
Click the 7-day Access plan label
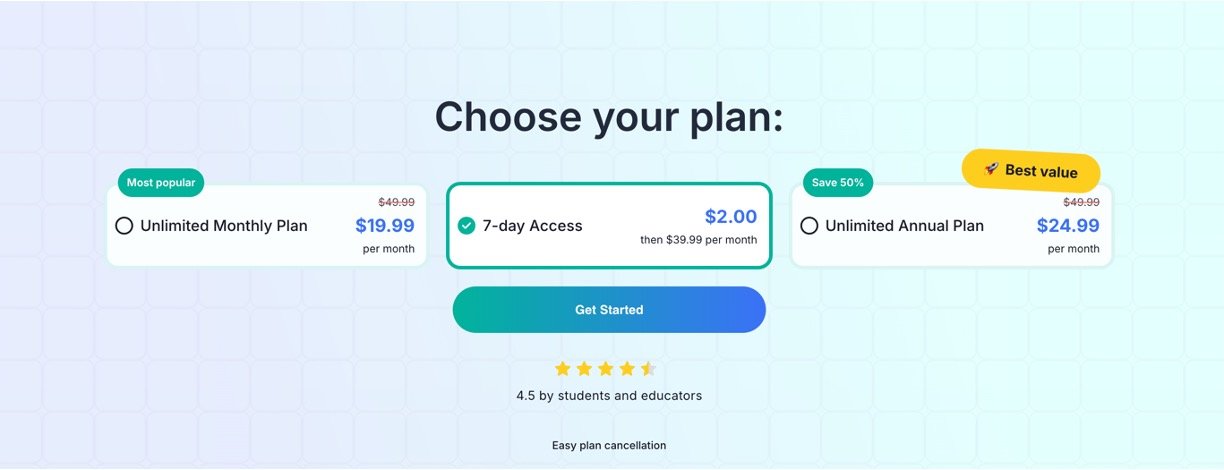click(x=532, y=226)
